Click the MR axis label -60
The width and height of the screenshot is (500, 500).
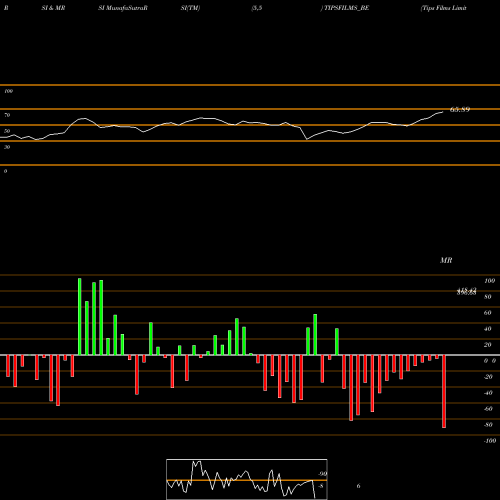click(x=488, y=409)
